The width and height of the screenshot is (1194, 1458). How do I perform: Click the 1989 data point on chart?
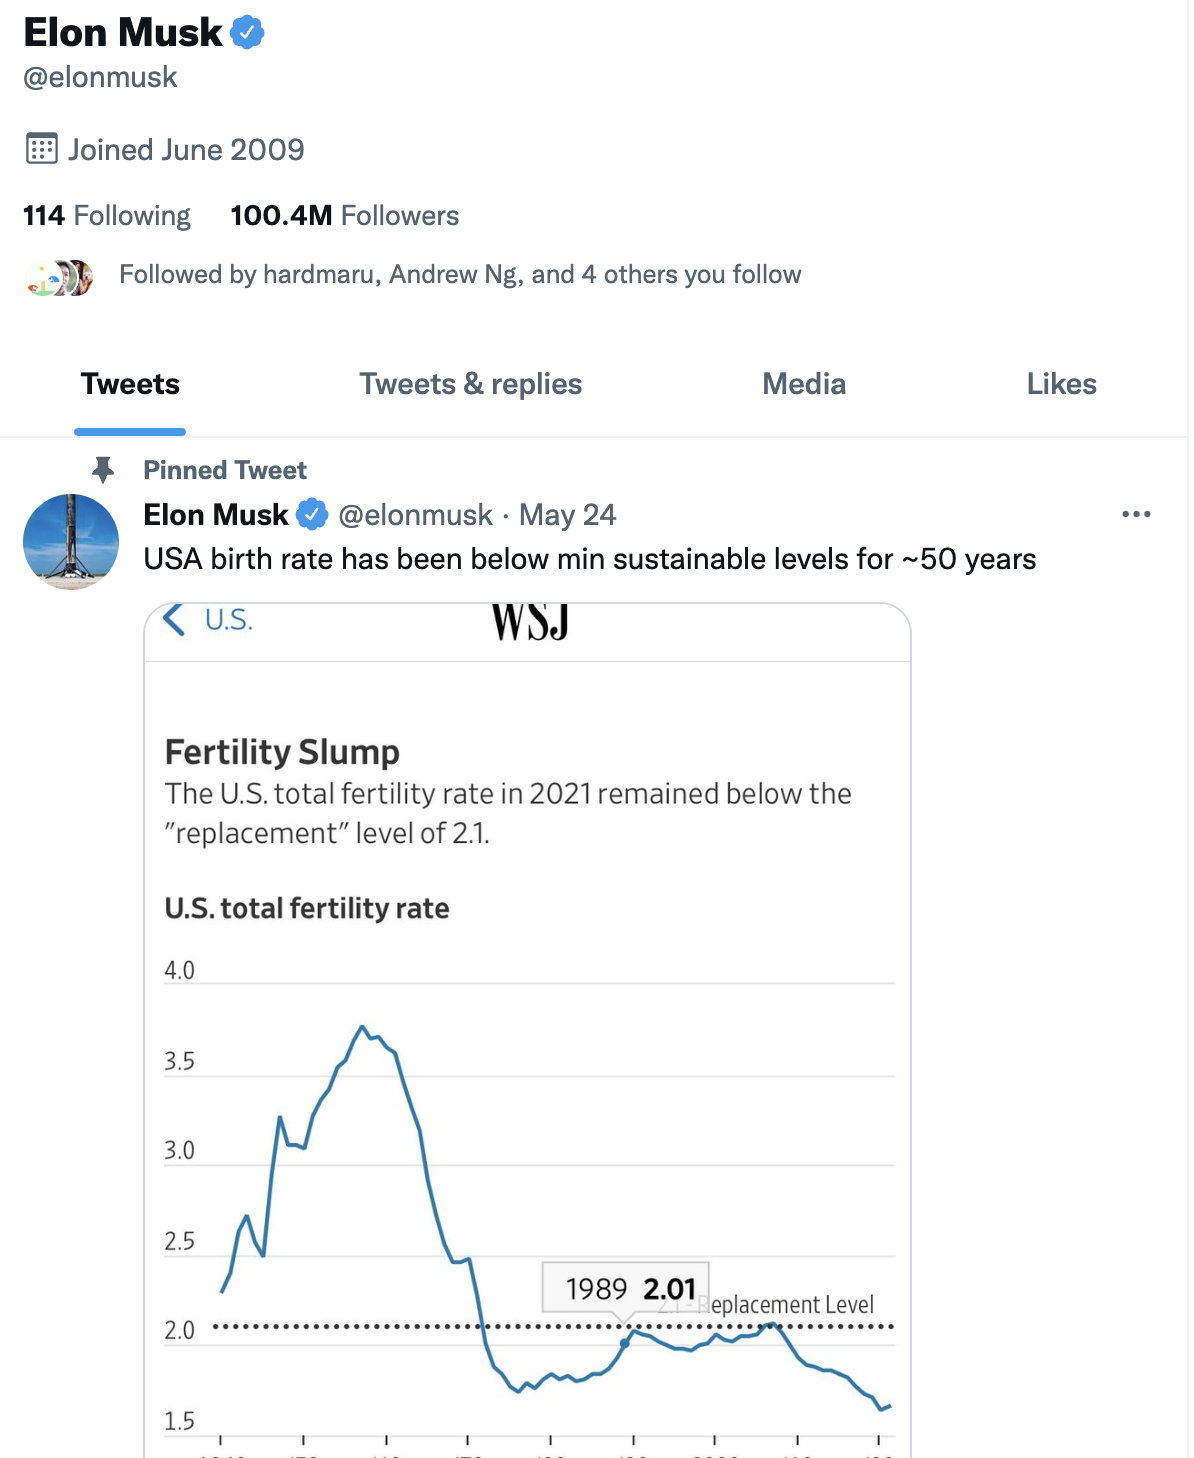click(626, 1343)
